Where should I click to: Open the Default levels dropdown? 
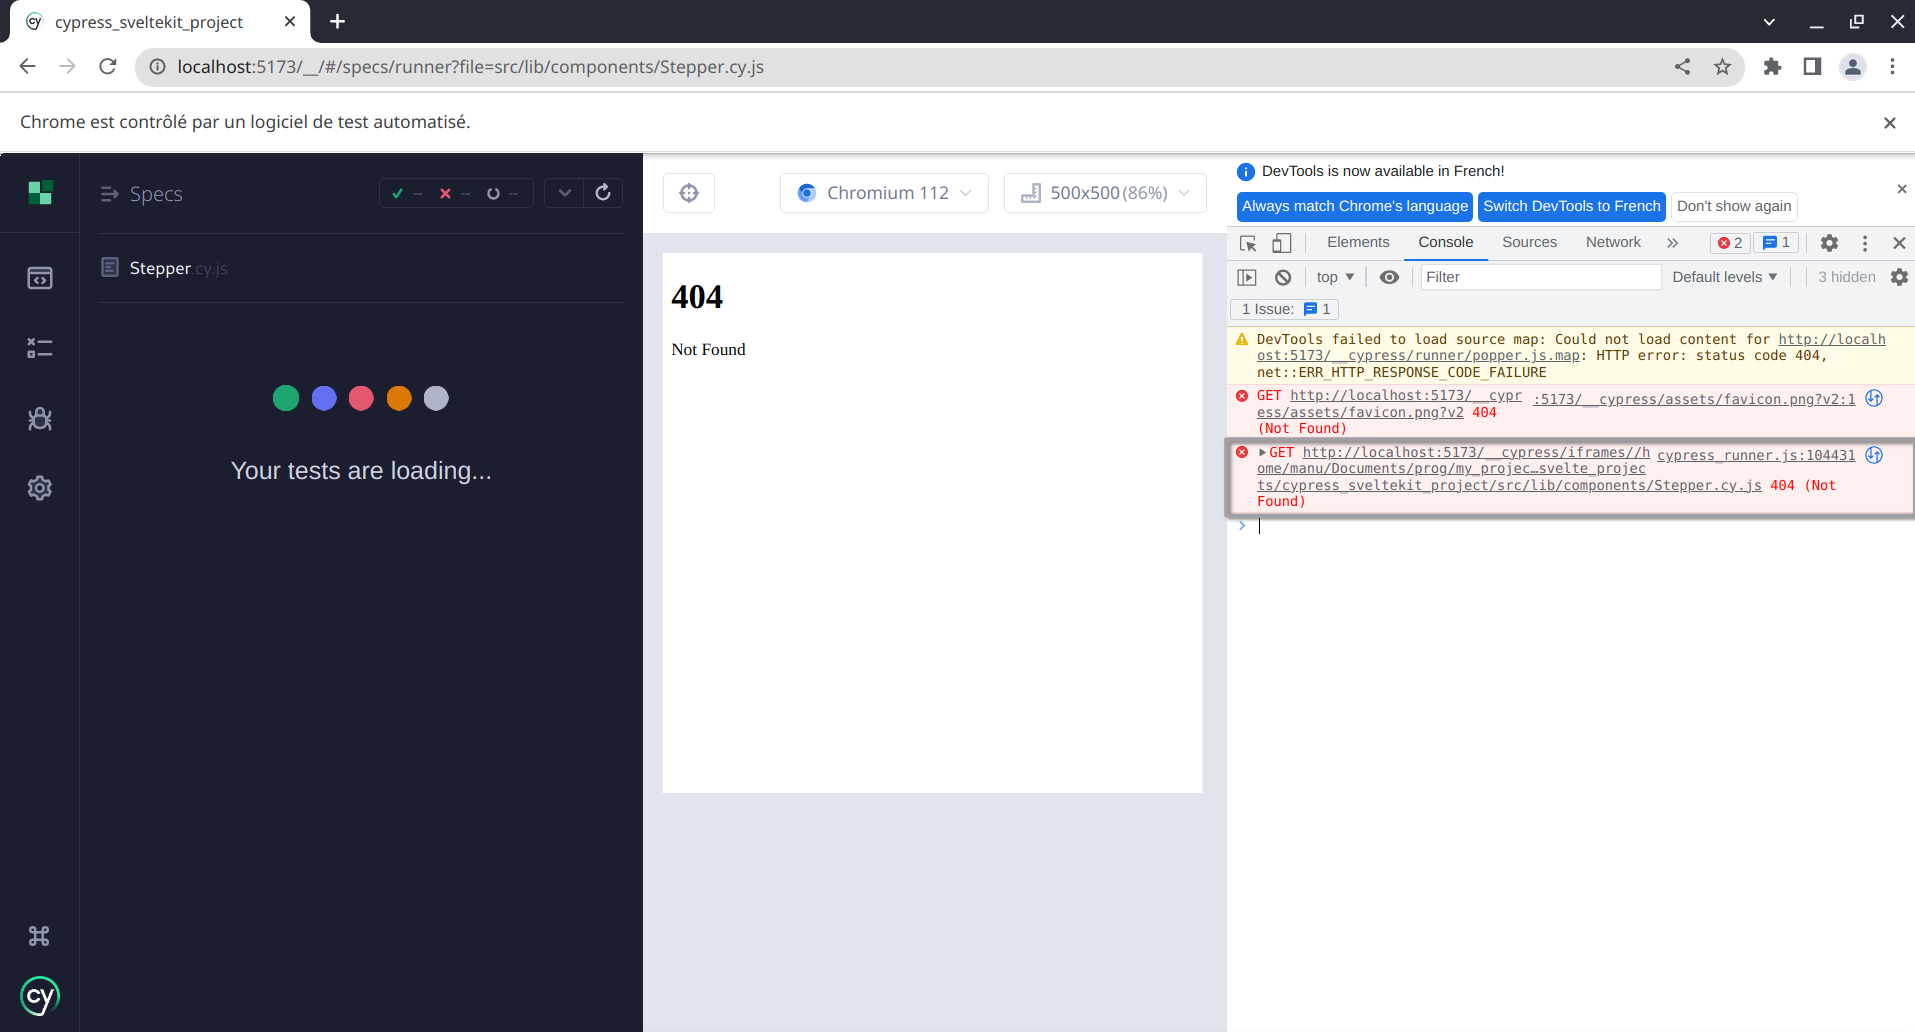point(1724,277)
